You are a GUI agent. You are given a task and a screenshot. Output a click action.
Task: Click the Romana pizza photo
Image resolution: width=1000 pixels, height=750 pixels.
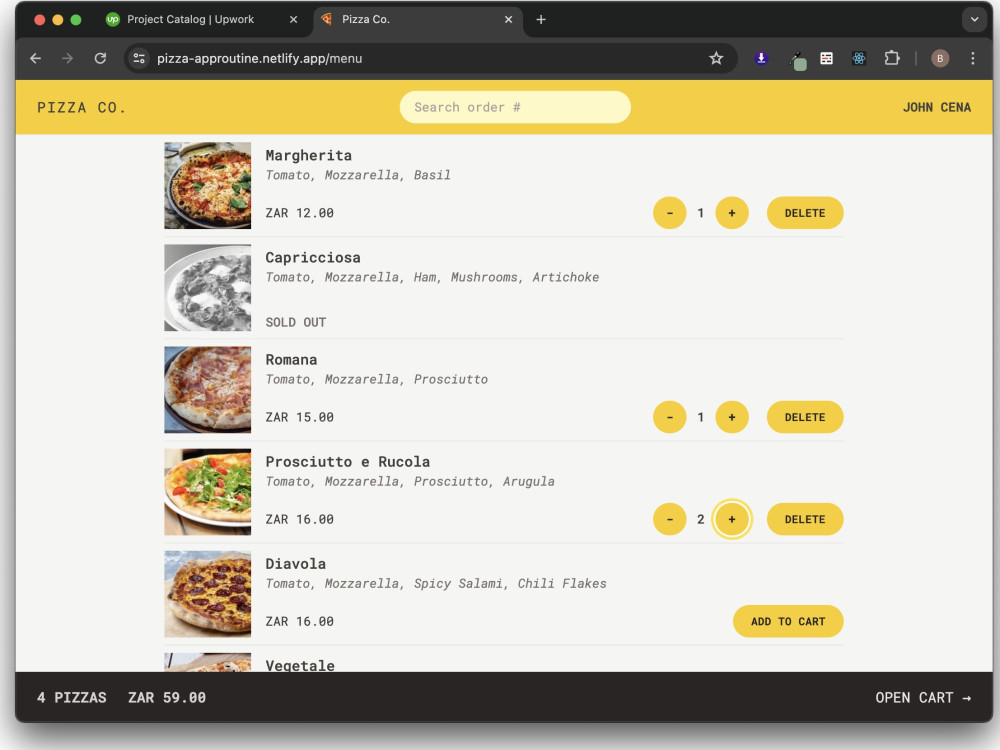click(207, 390)
